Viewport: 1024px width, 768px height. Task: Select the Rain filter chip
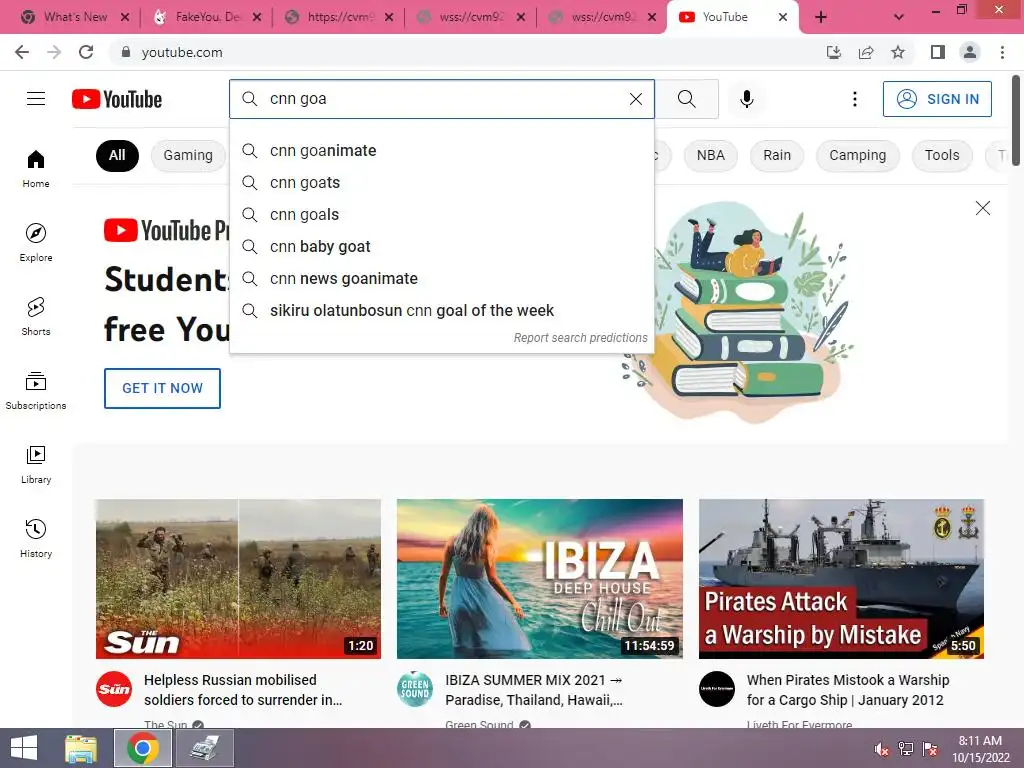pos(777,155)
